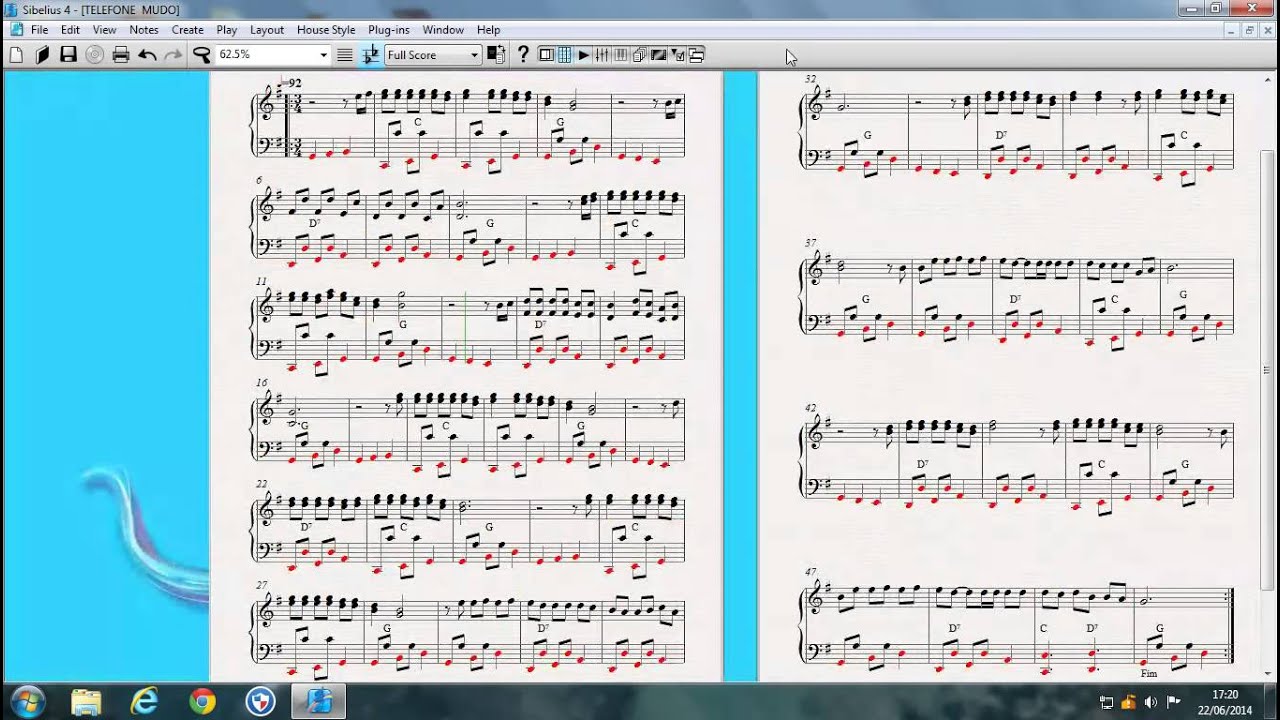Toggle the Parts window button
1280x720 pixels.
pos(640,55)
